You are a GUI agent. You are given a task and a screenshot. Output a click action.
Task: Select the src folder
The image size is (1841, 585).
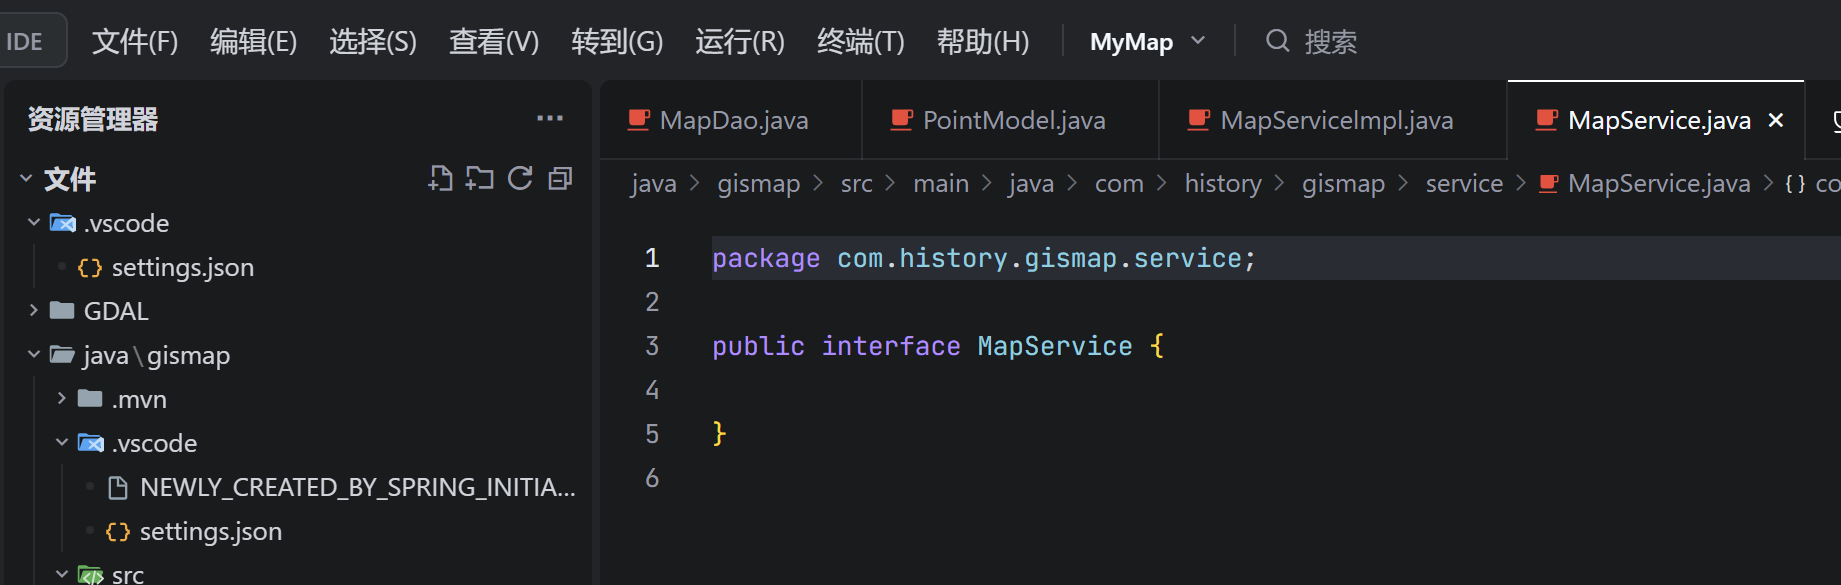tap(128, 574)
